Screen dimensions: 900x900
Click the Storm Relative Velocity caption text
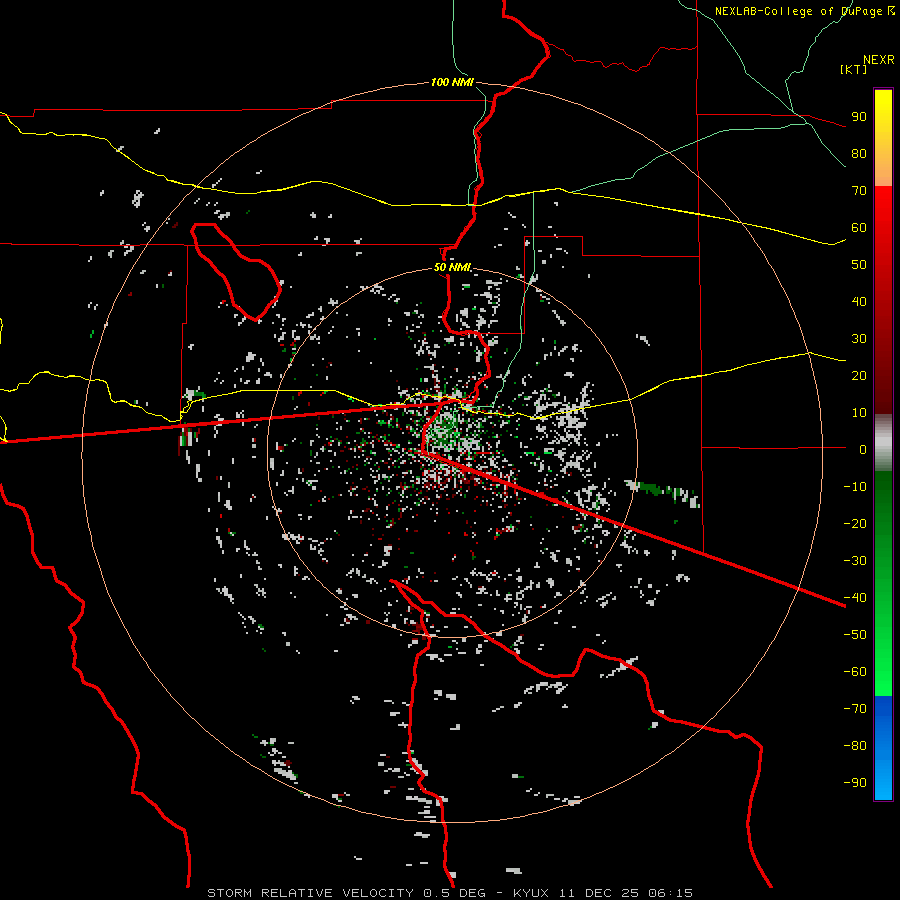click(x=450, y=893)
